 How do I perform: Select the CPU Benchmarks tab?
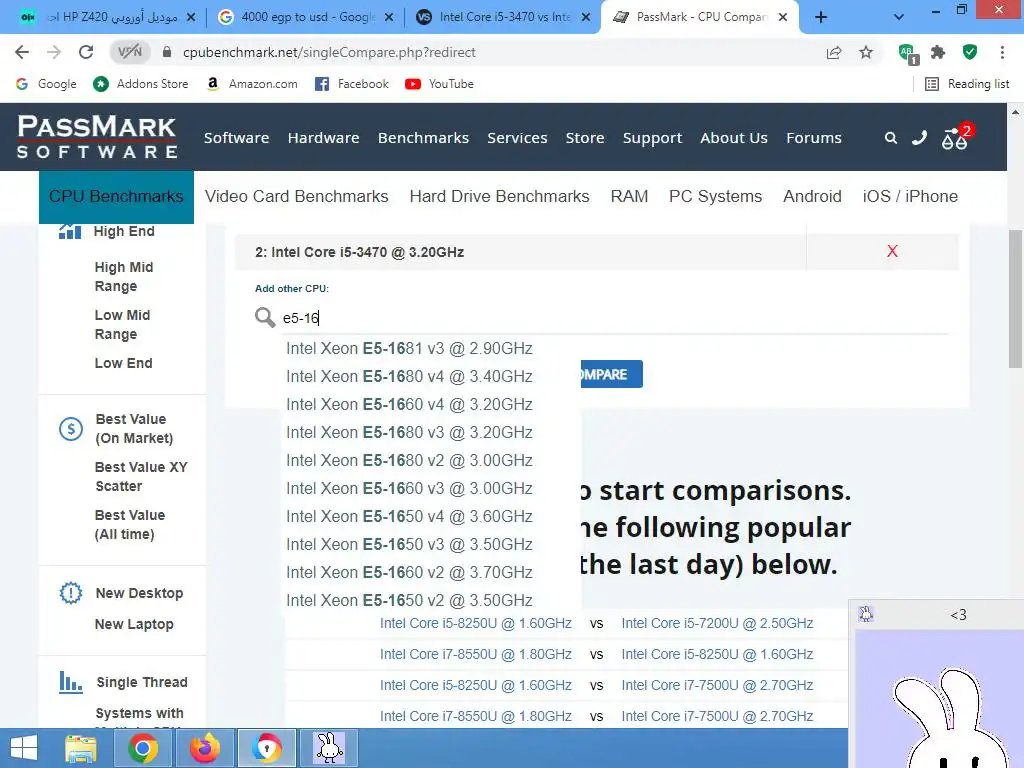tap(116, 197)
